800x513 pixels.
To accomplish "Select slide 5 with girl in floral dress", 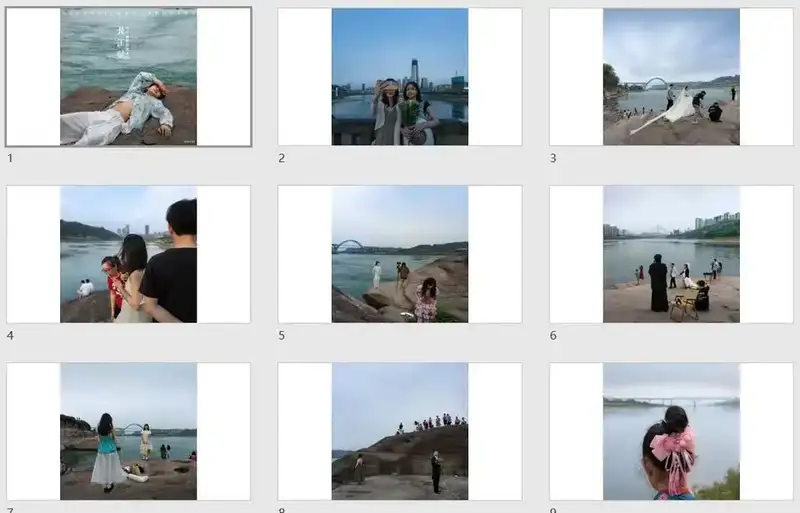I will tap(399, 254).
